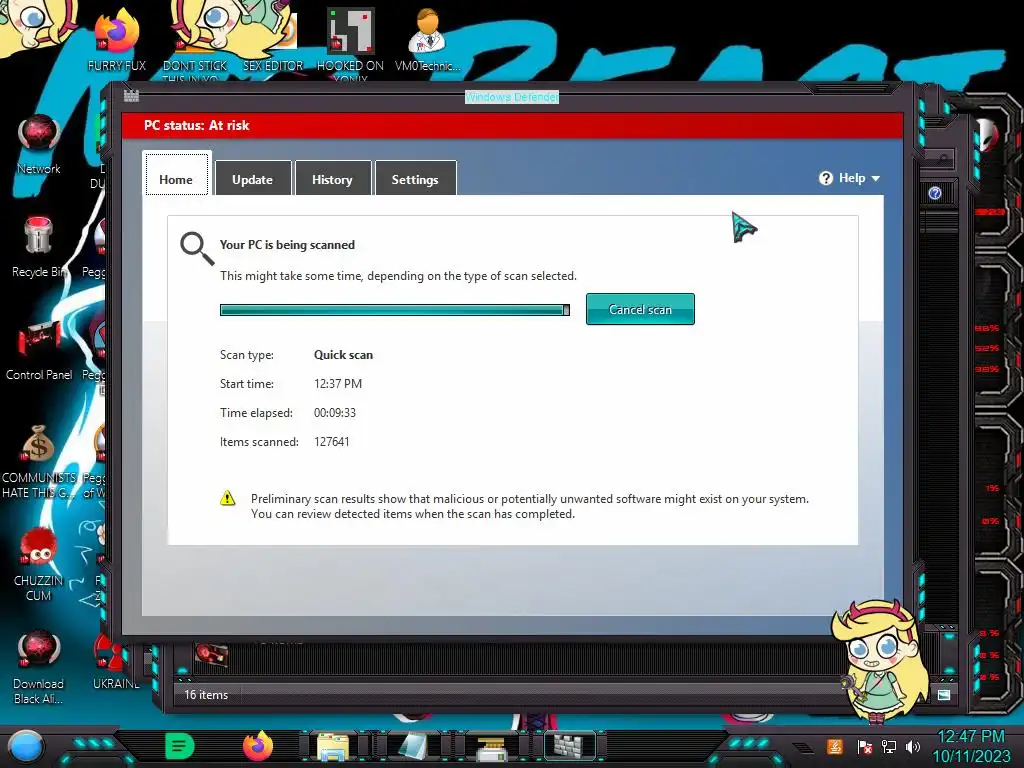Open the CHUZZIN desktop icon
The height and width of the screenshot is (768, 1024).
pos(39,564)
